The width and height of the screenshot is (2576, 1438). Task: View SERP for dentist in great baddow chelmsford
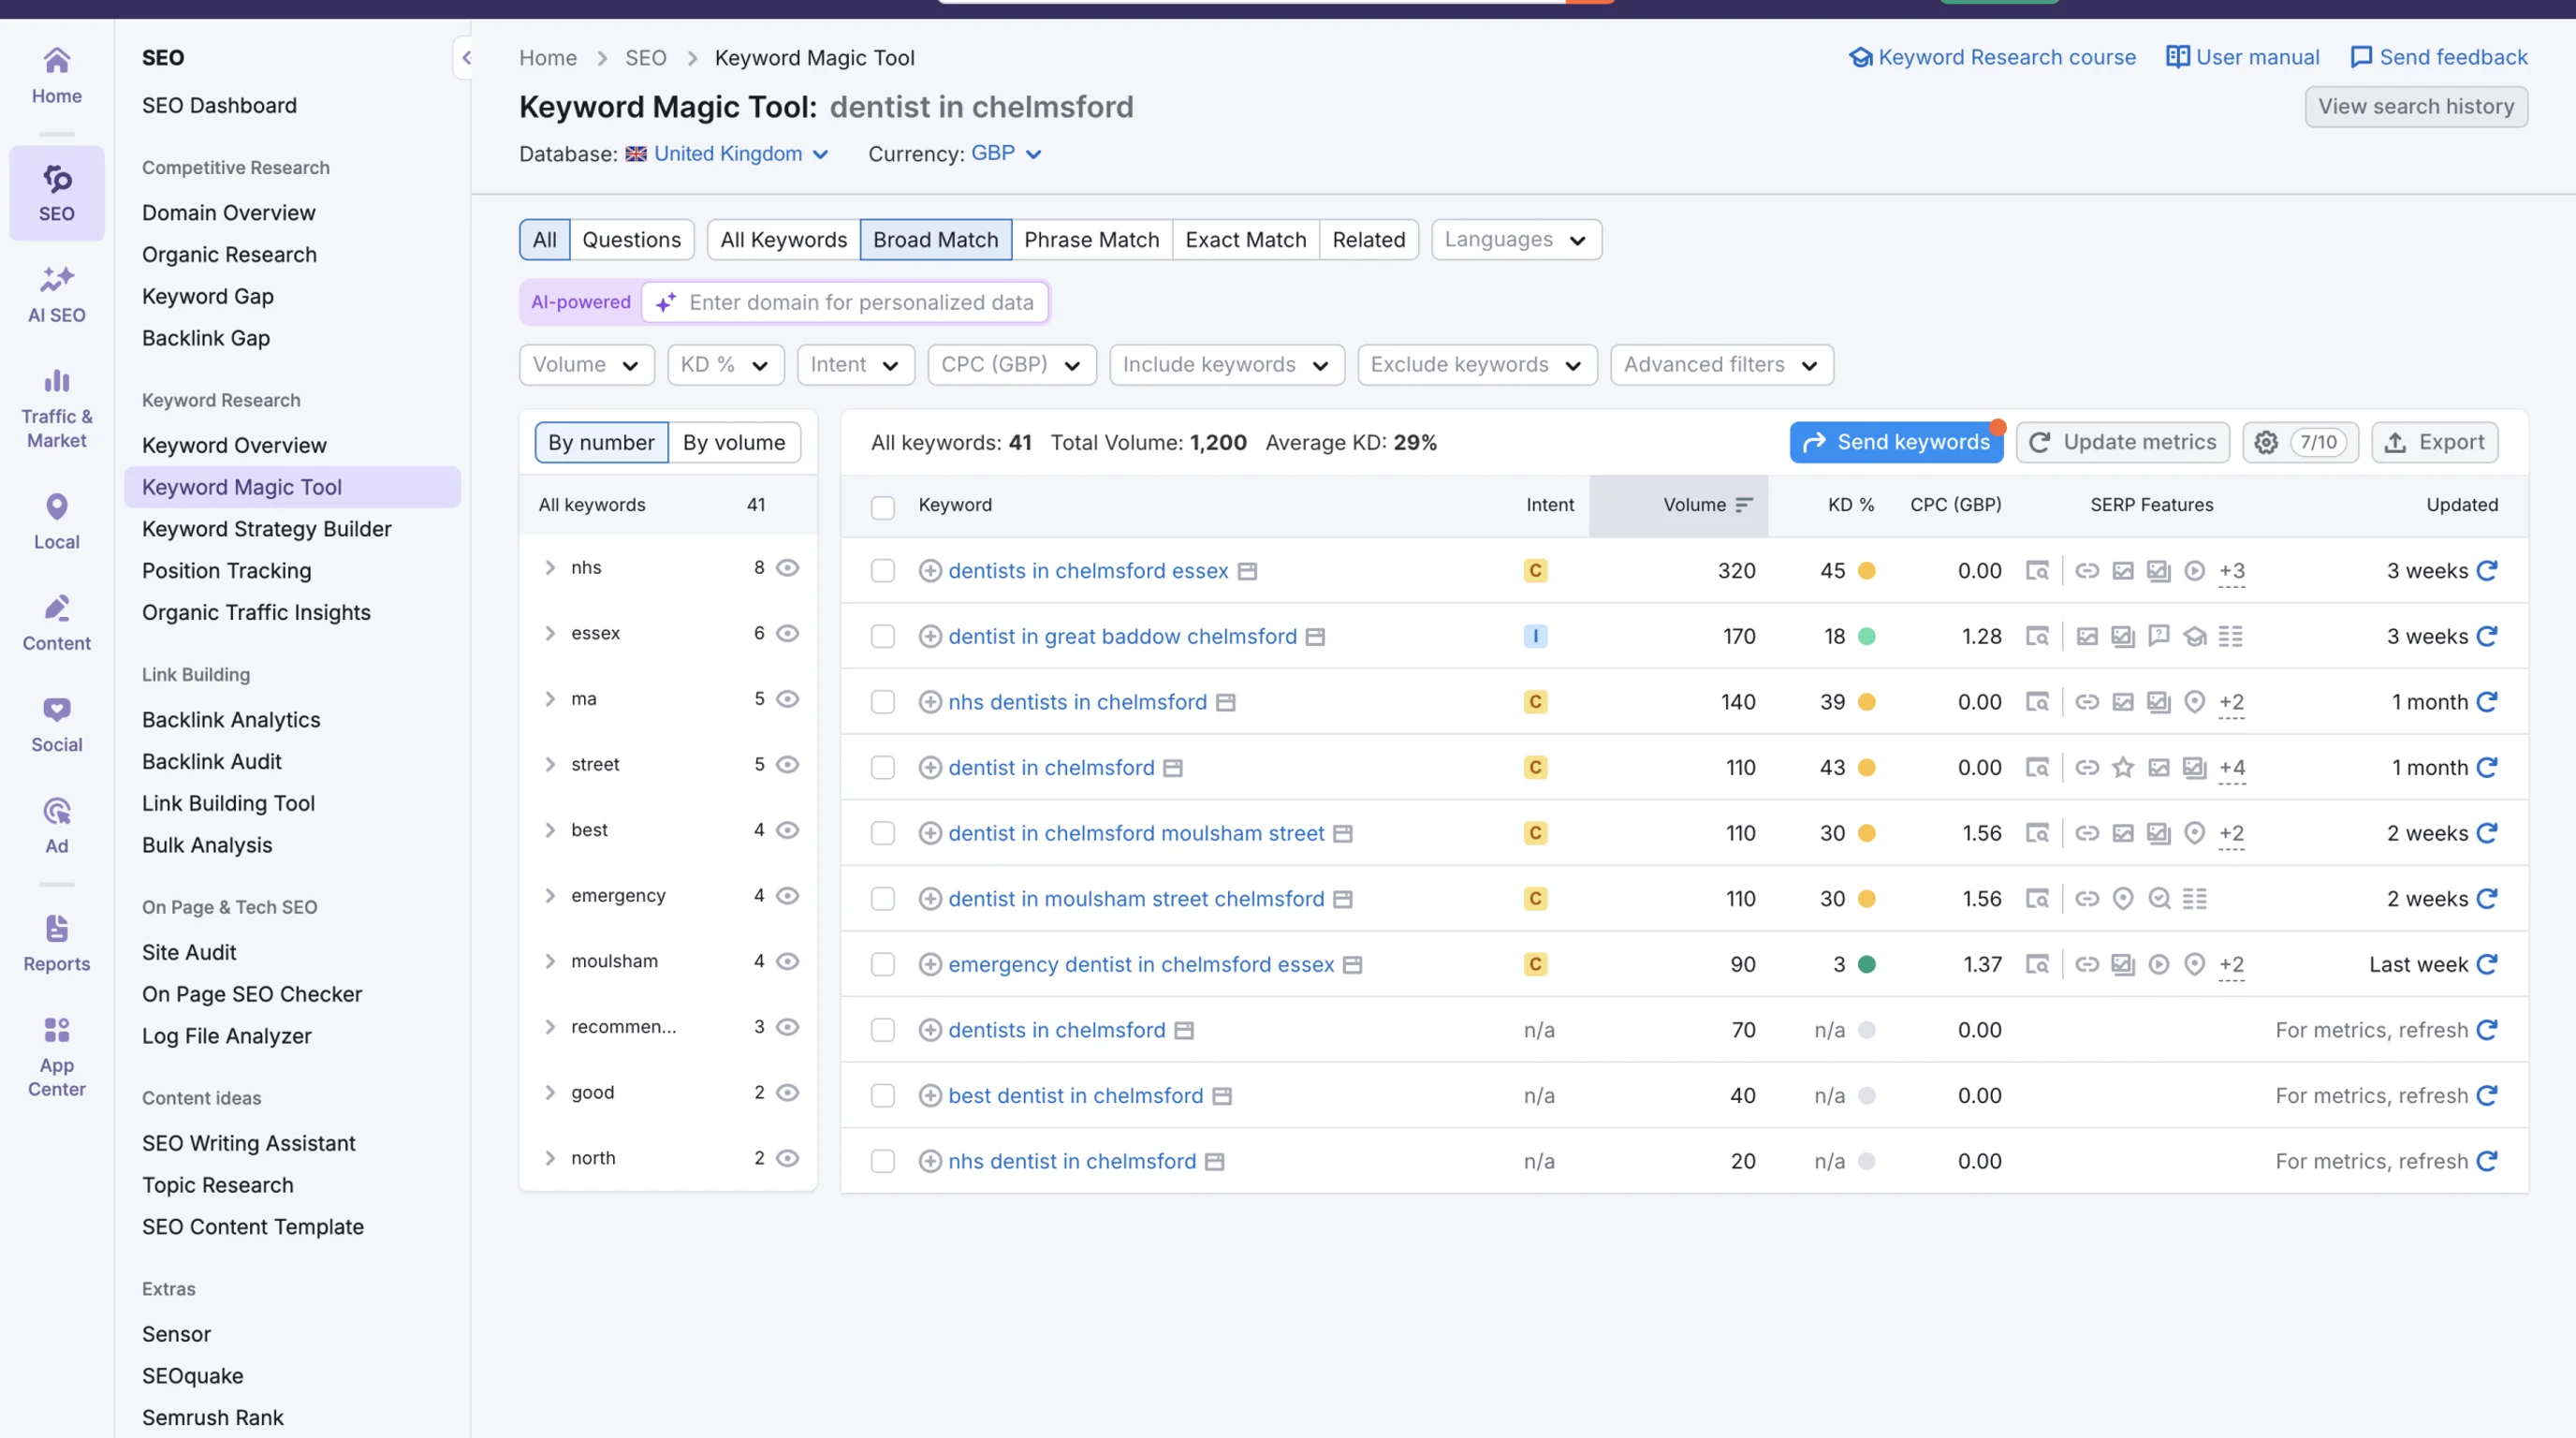(x=2037, y=636)
